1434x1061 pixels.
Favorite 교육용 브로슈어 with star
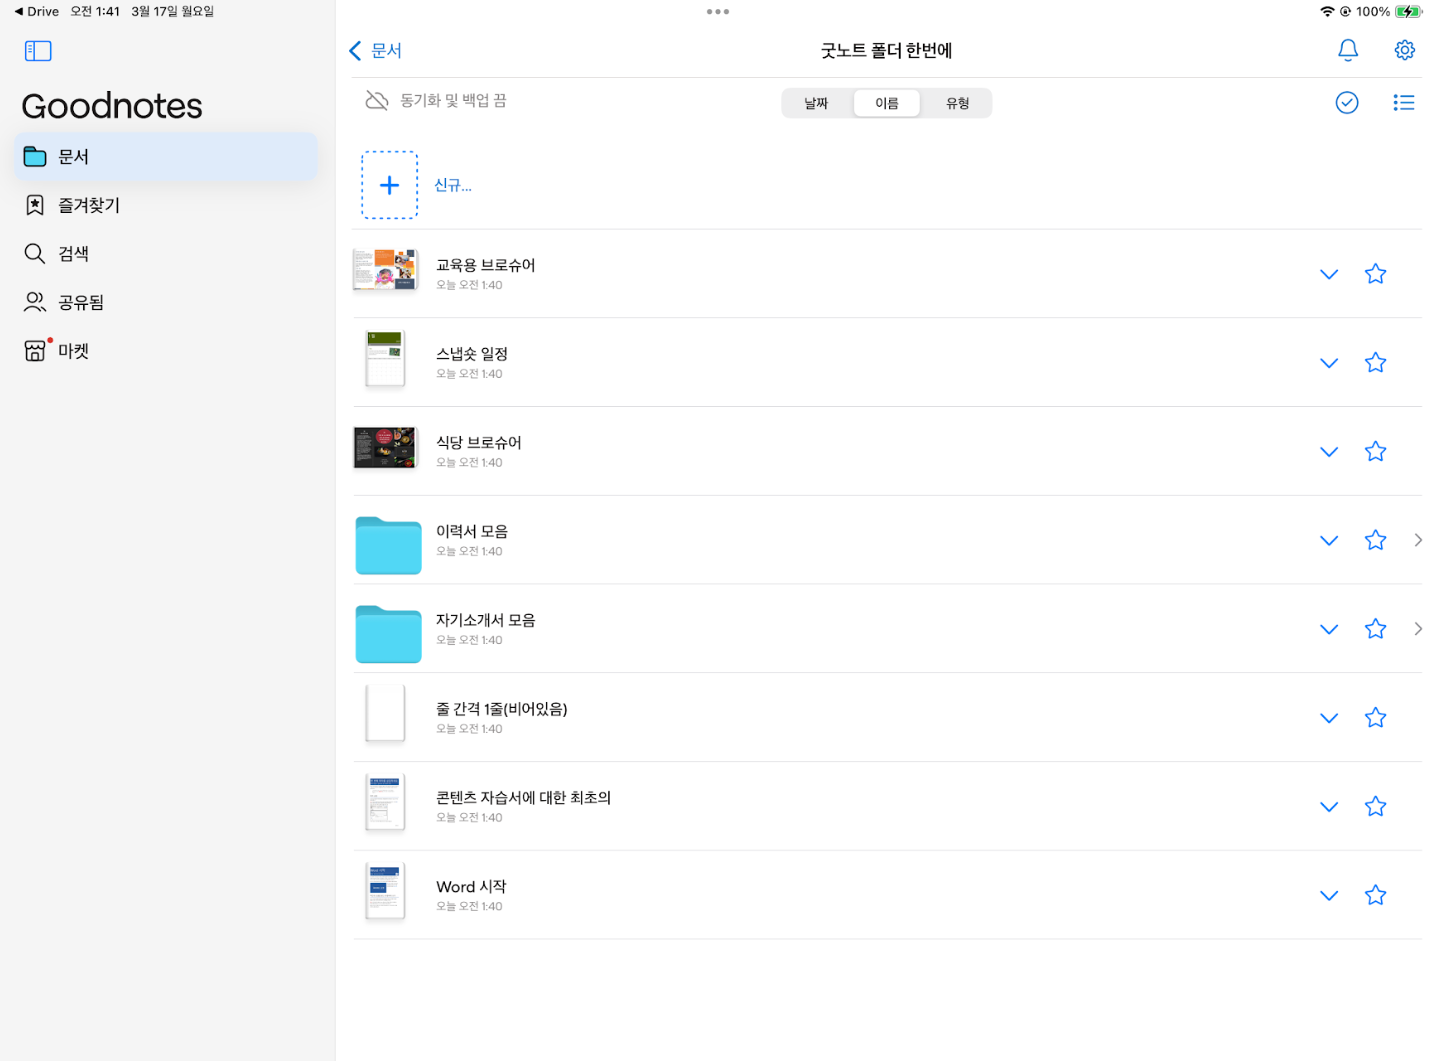pyautogui.click(x=1375, y=274)
